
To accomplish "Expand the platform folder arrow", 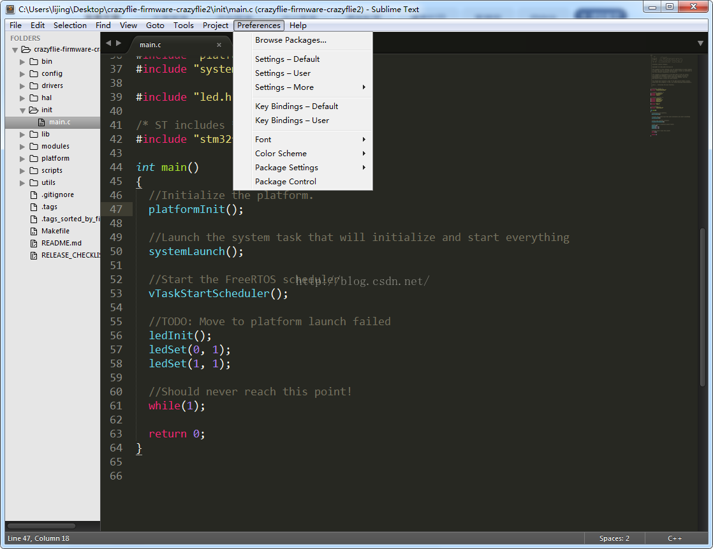I will click(x=22, y=159).
